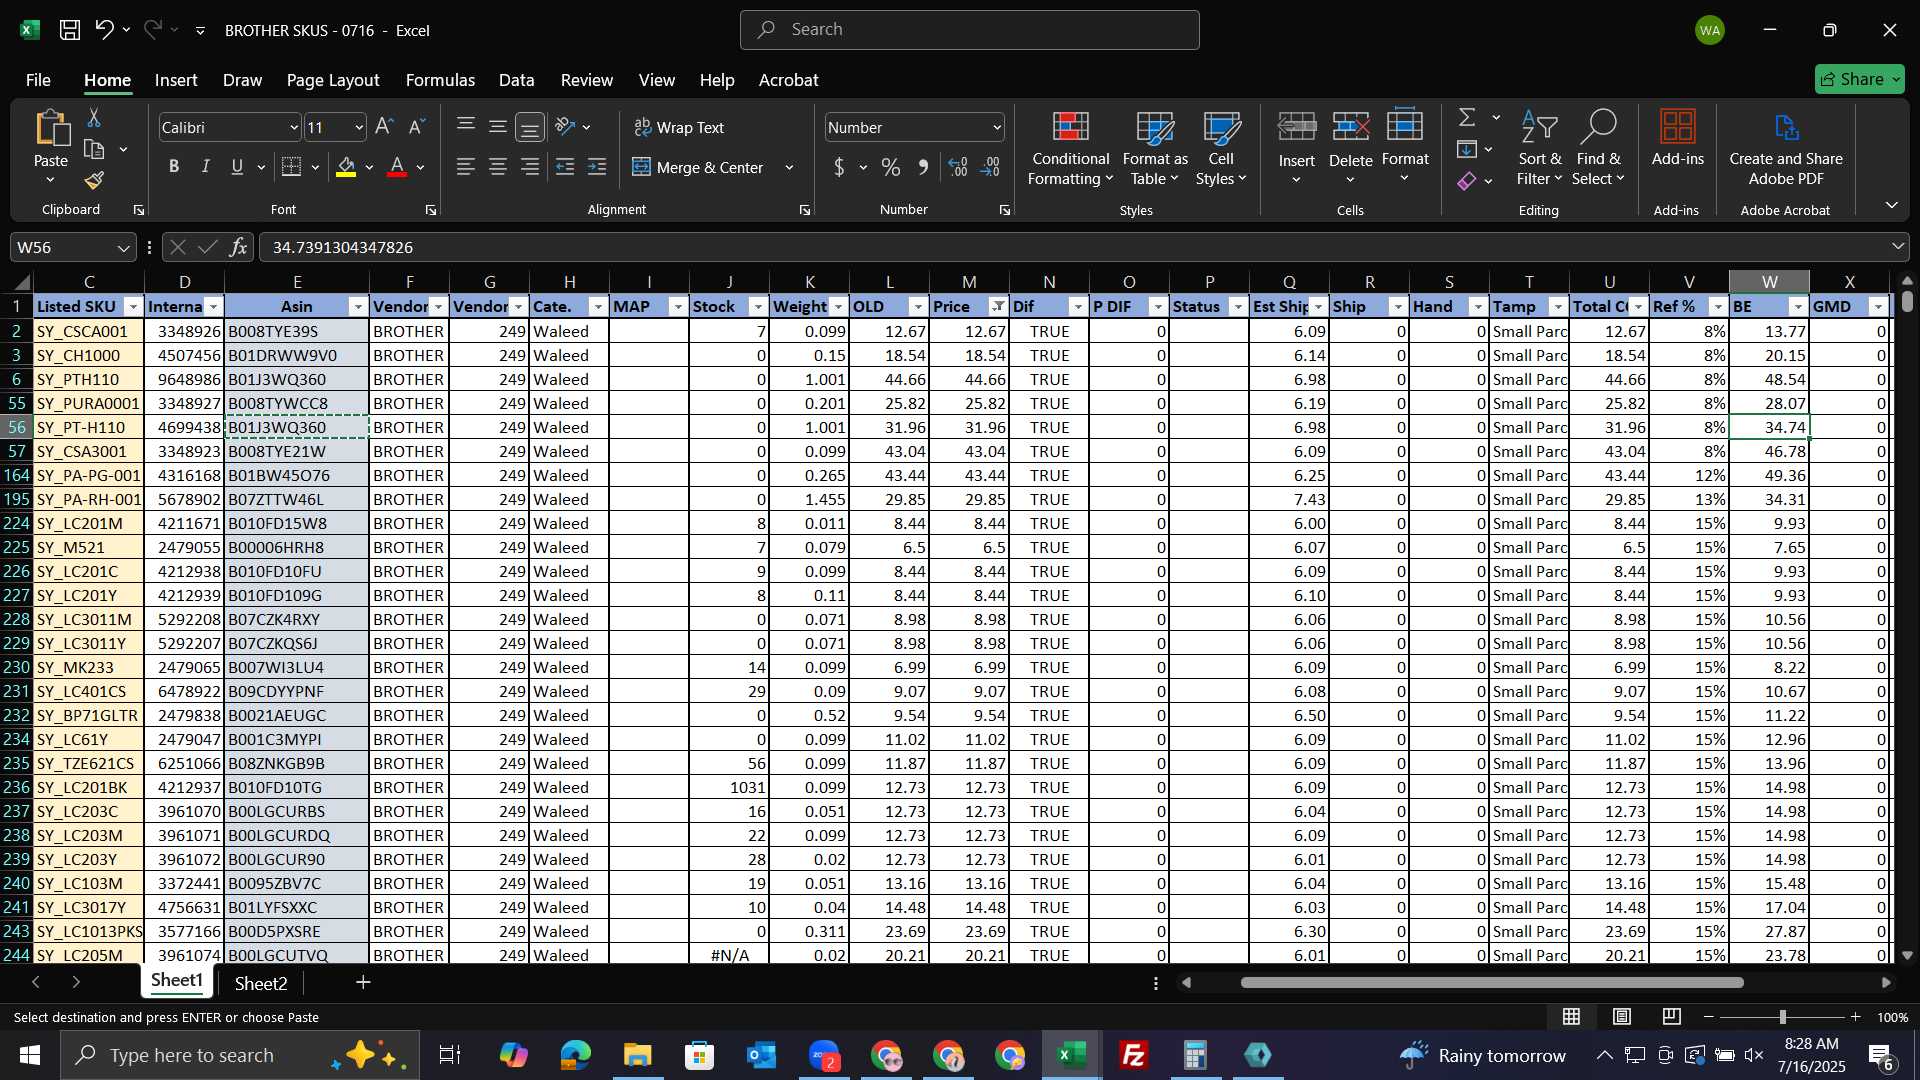Apply Percent Style format
The width and height of the screenshot is (1920, 1080).
coord(890,167)
